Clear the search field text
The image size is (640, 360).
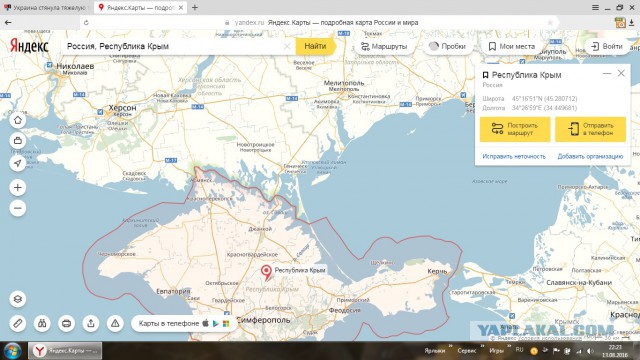point(287,47)
